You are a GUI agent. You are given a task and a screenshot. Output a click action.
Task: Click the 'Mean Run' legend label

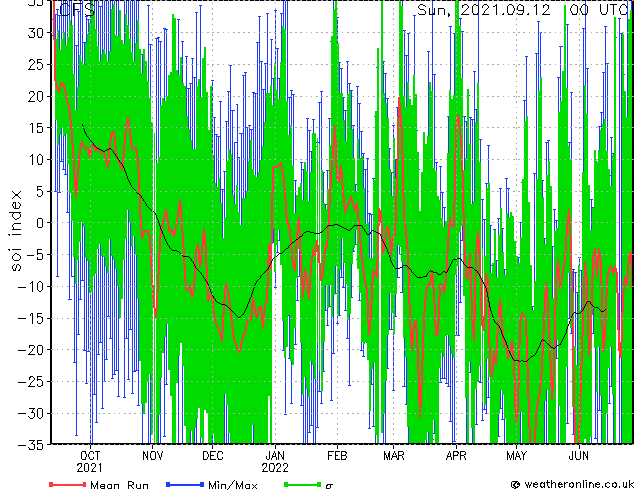[119, 485]
